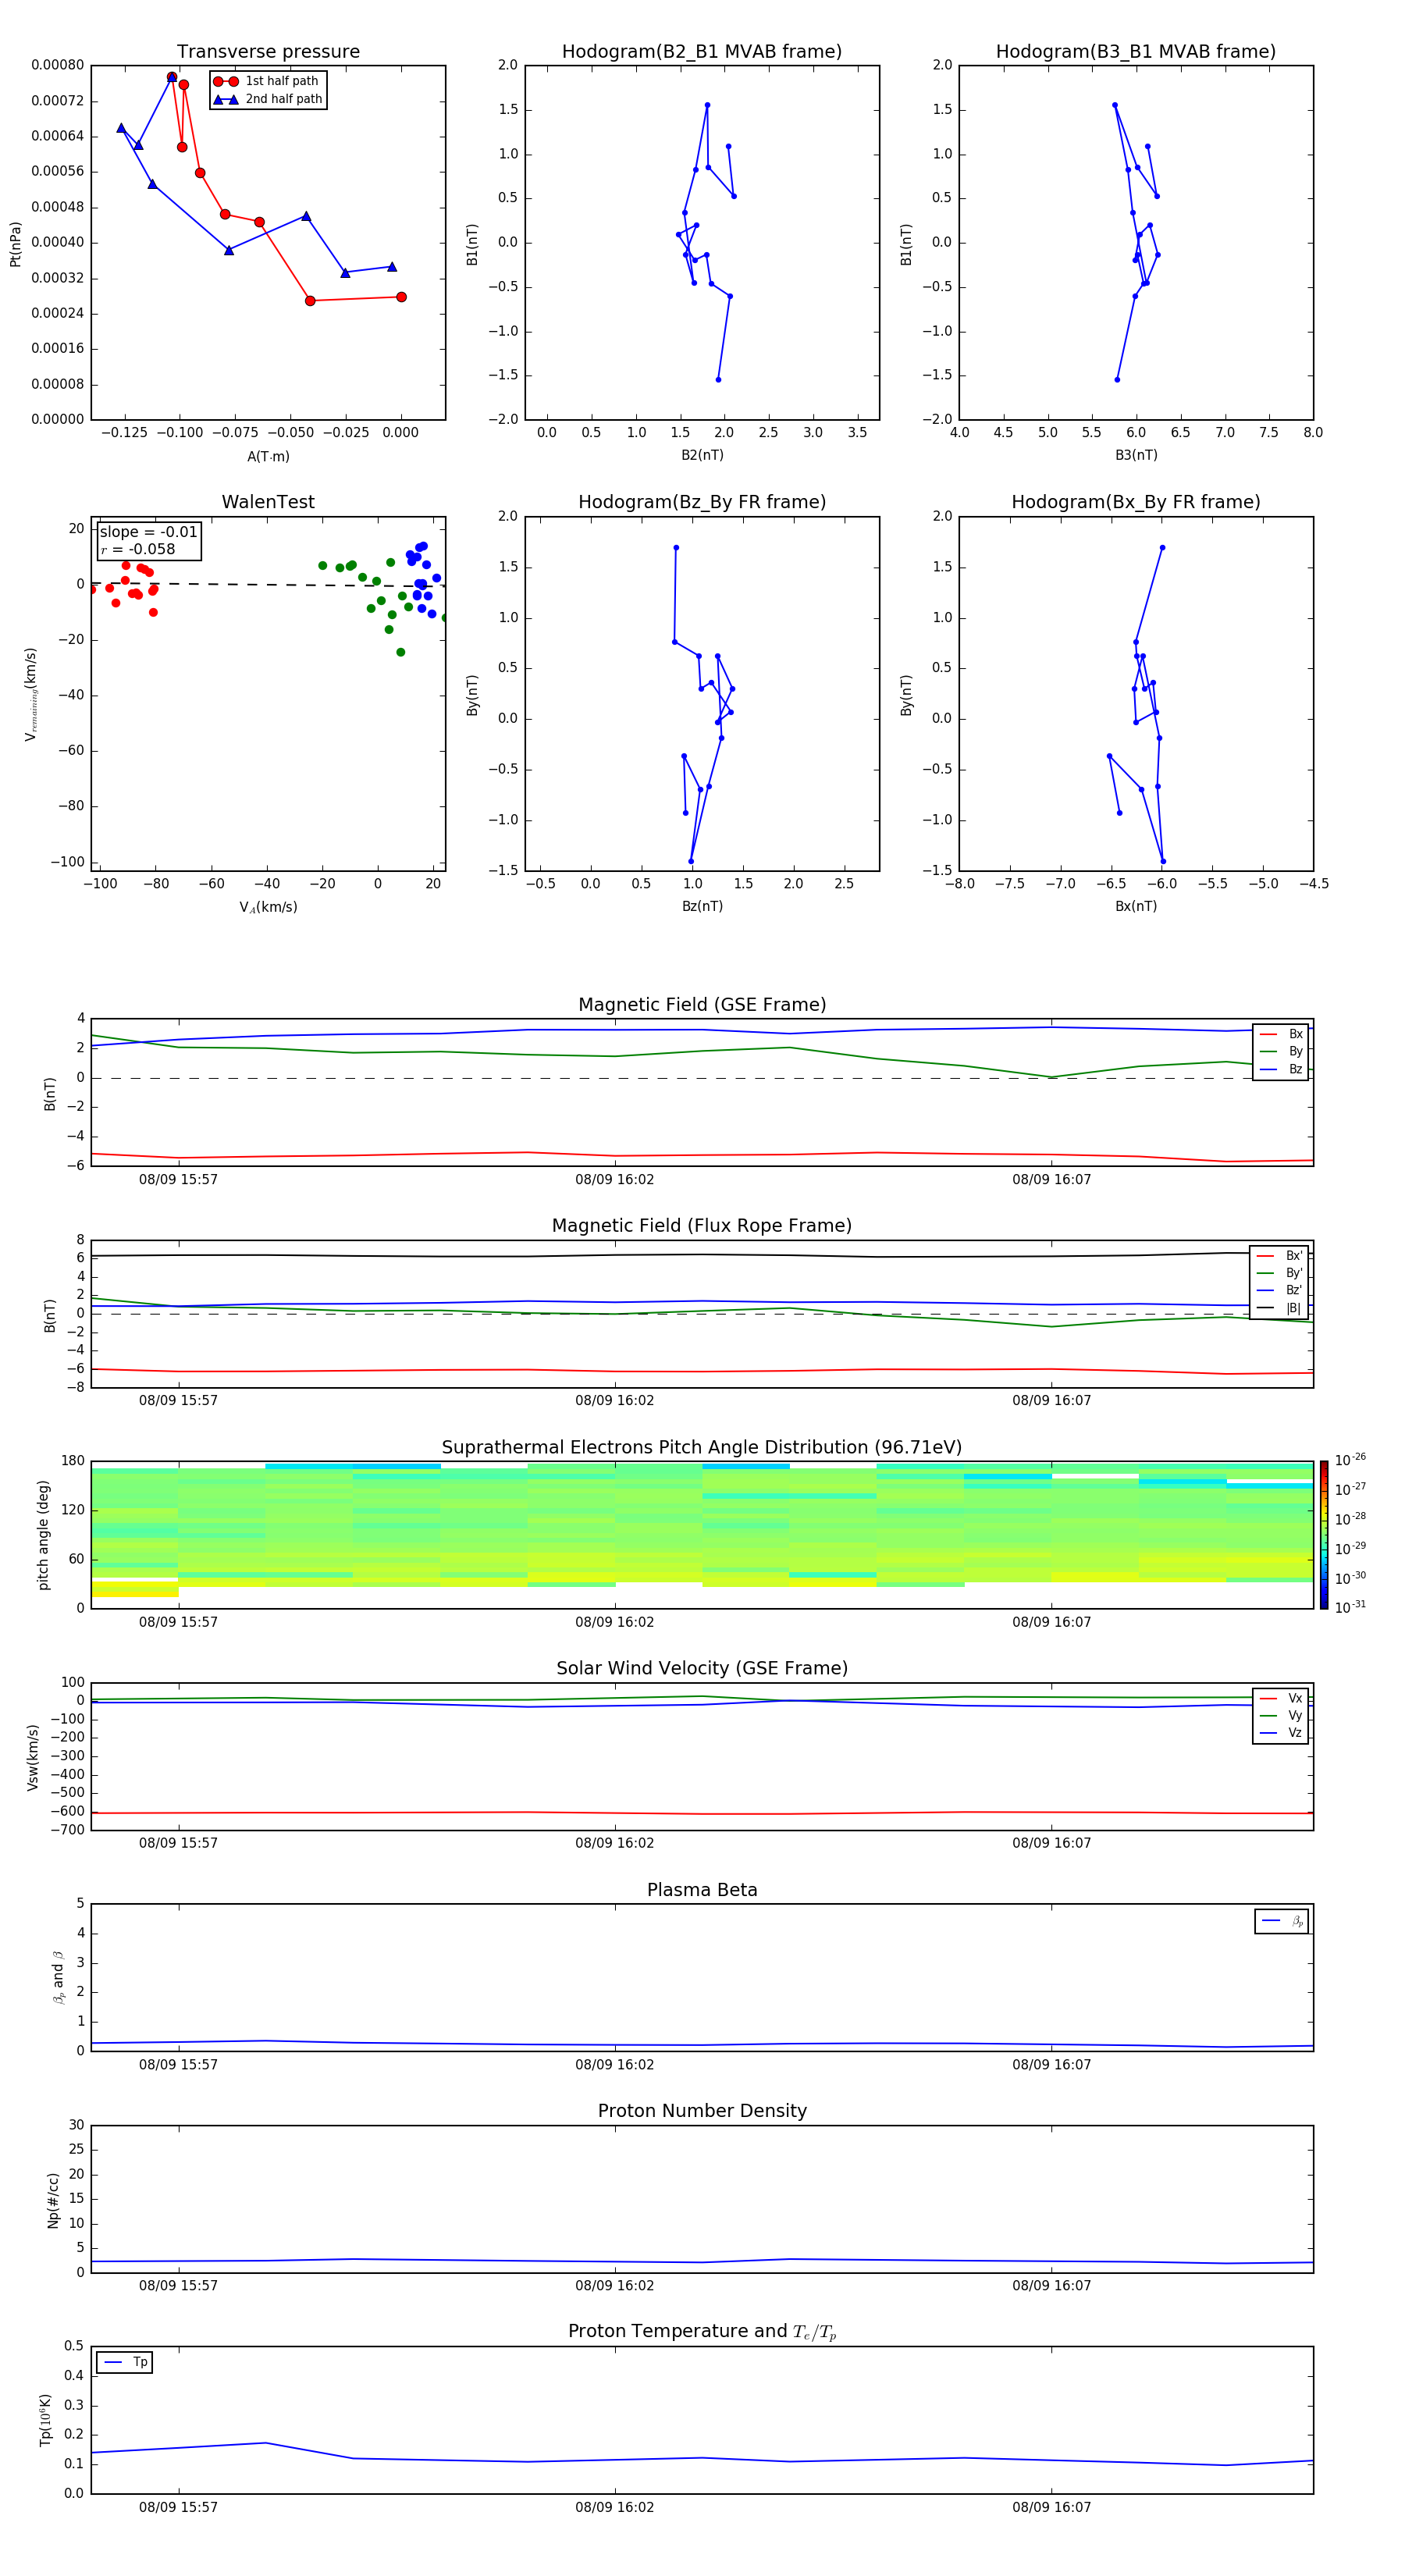Click the 'Suprathermal Electrons Pitch Angle Distribution' title
This screenshot has width=1405, height=2576.
[x=702, y=1448]
